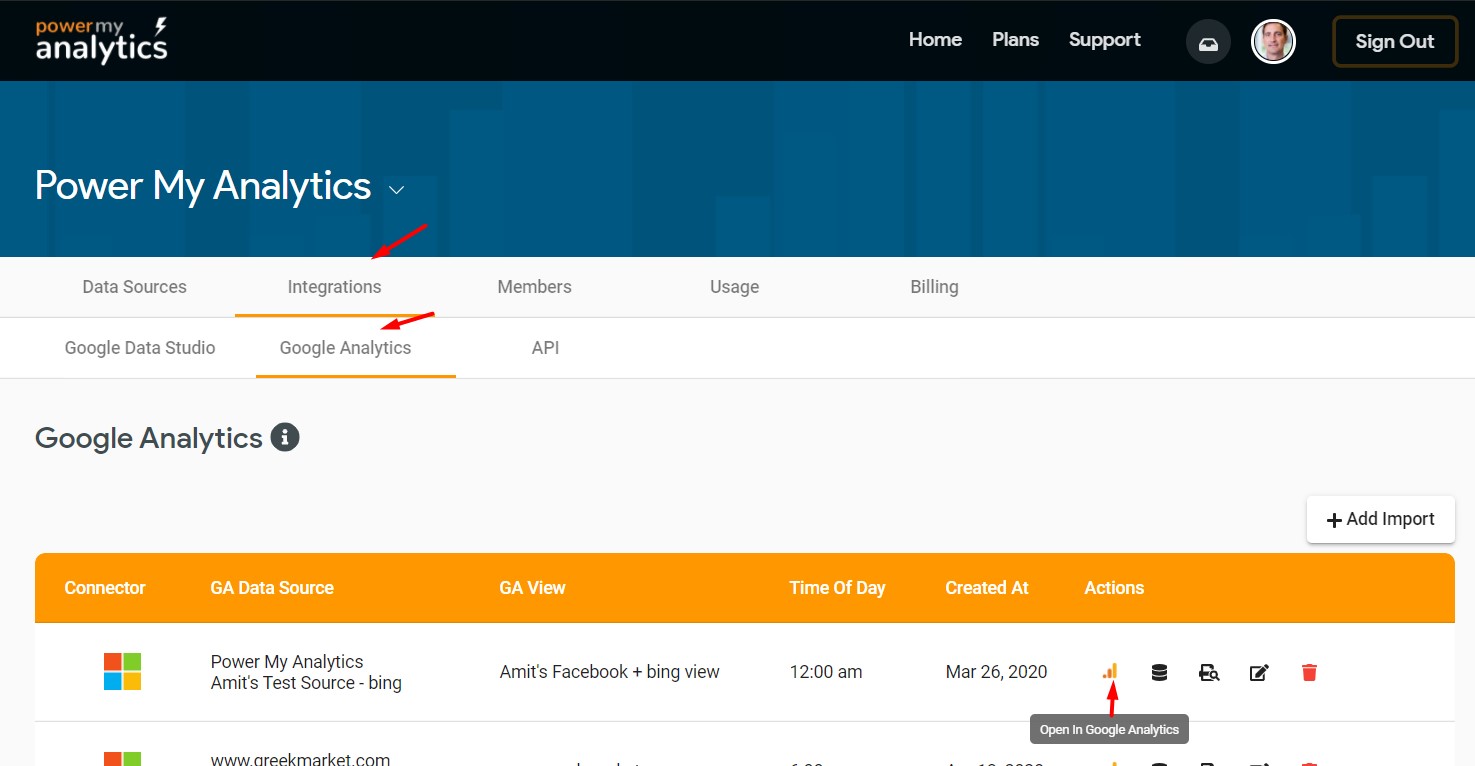Select the Integrations tab

335,287
